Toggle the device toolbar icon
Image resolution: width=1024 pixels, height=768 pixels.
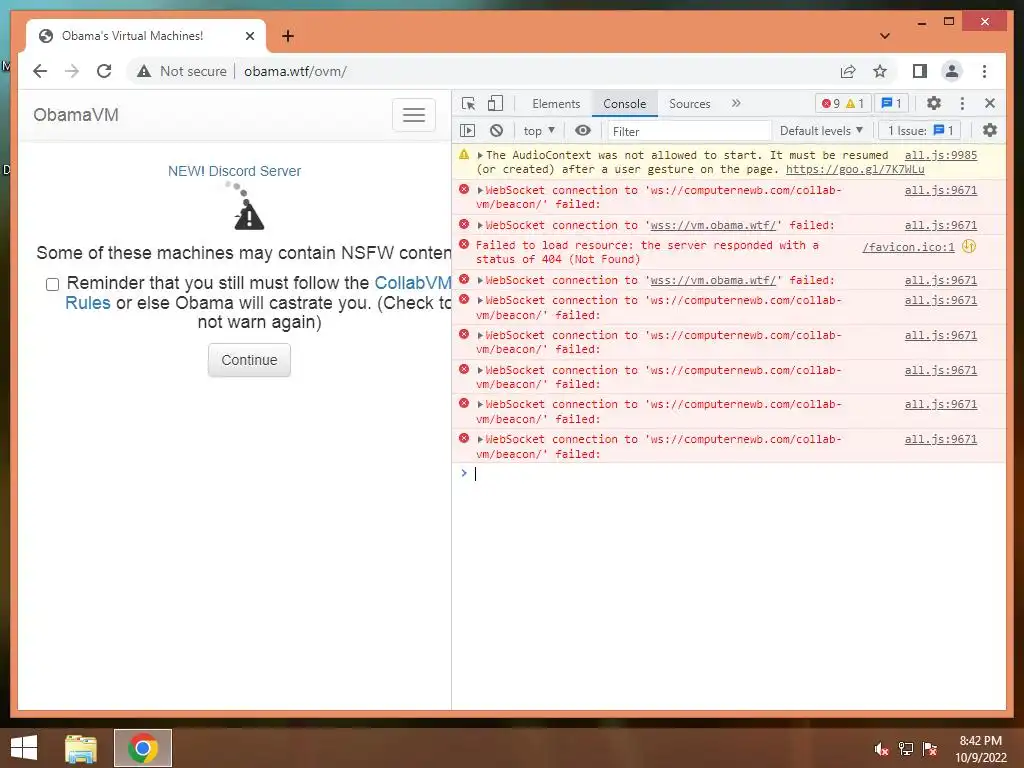click(496, 103)
